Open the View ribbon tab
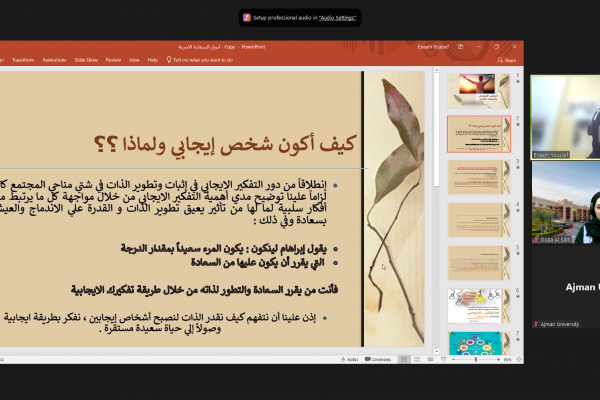Screen dimensions: 600x400 (135, 60)
